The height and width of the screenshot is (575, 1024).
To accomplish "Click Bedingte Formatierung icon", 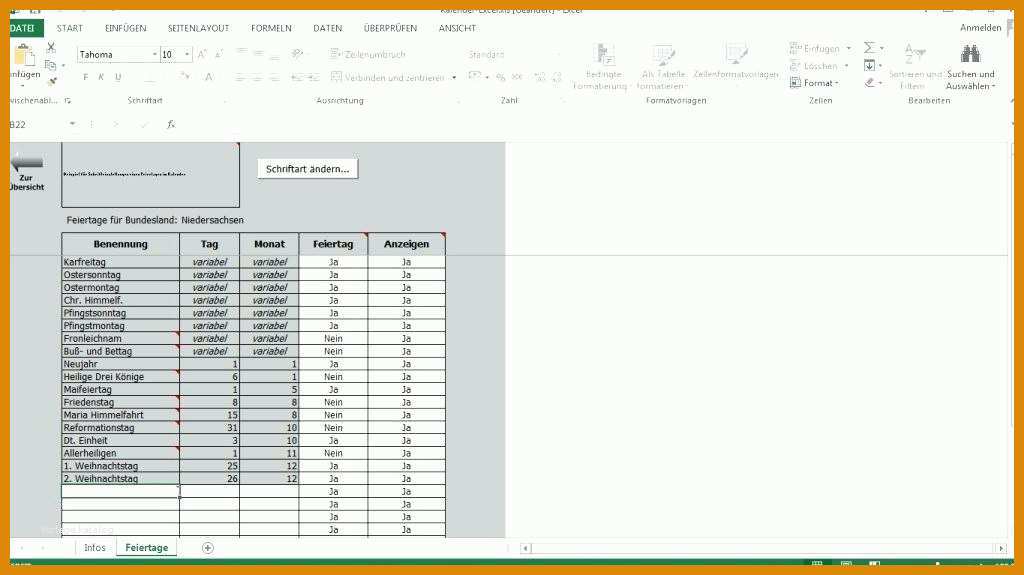I will [x=603, y=55].
